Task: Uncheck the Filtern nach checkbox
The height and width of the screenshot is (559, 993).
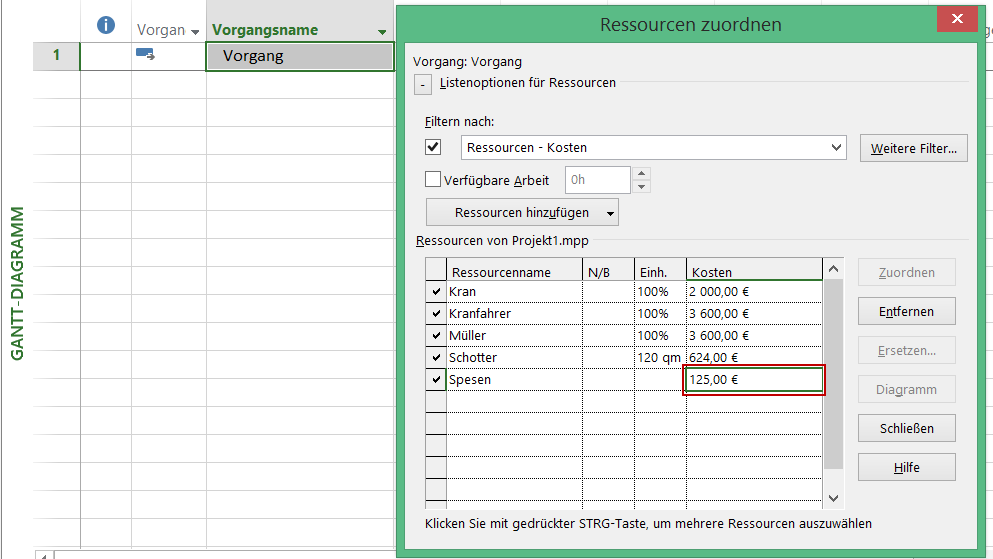Action: 433,147
